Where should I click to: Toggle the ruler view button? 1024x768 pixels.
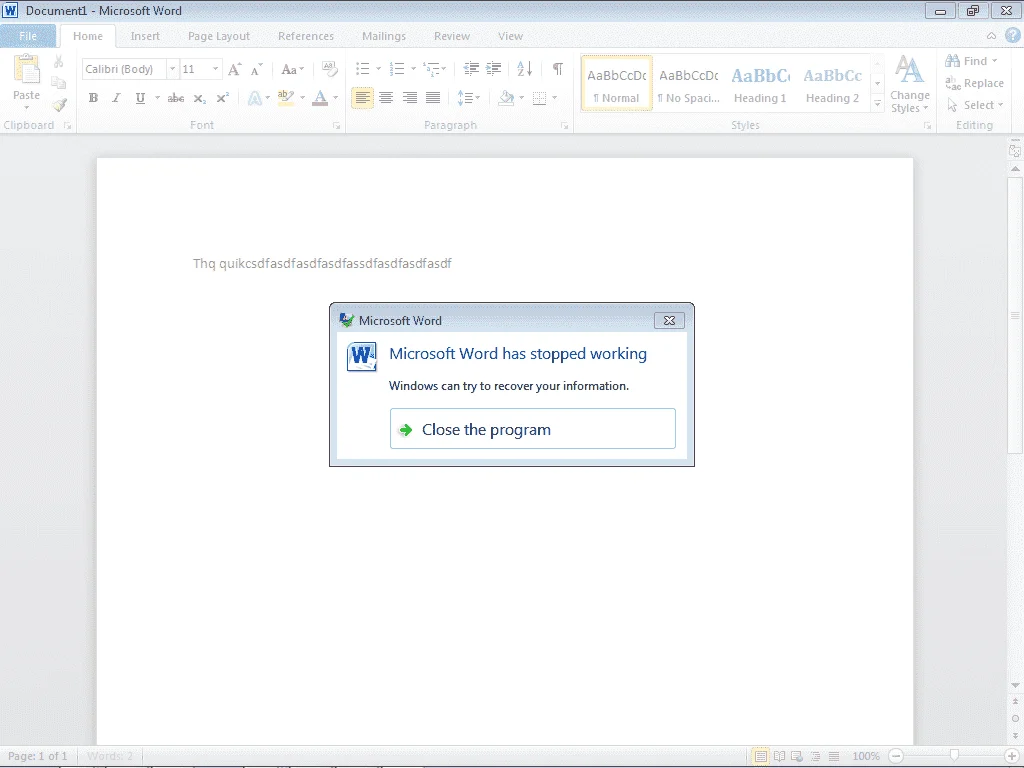coord(1015,151)
